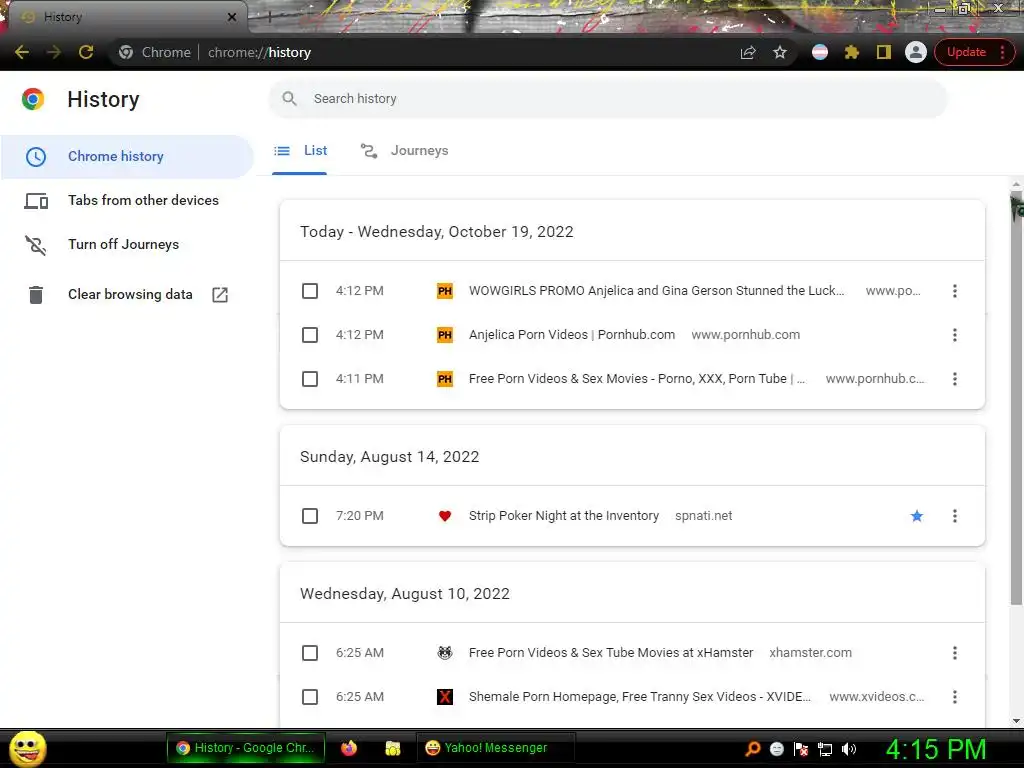Screen dimensions: 1024x768
Task: Click the scroll down arrow at bottom right
Action: tap(1016, 721)
